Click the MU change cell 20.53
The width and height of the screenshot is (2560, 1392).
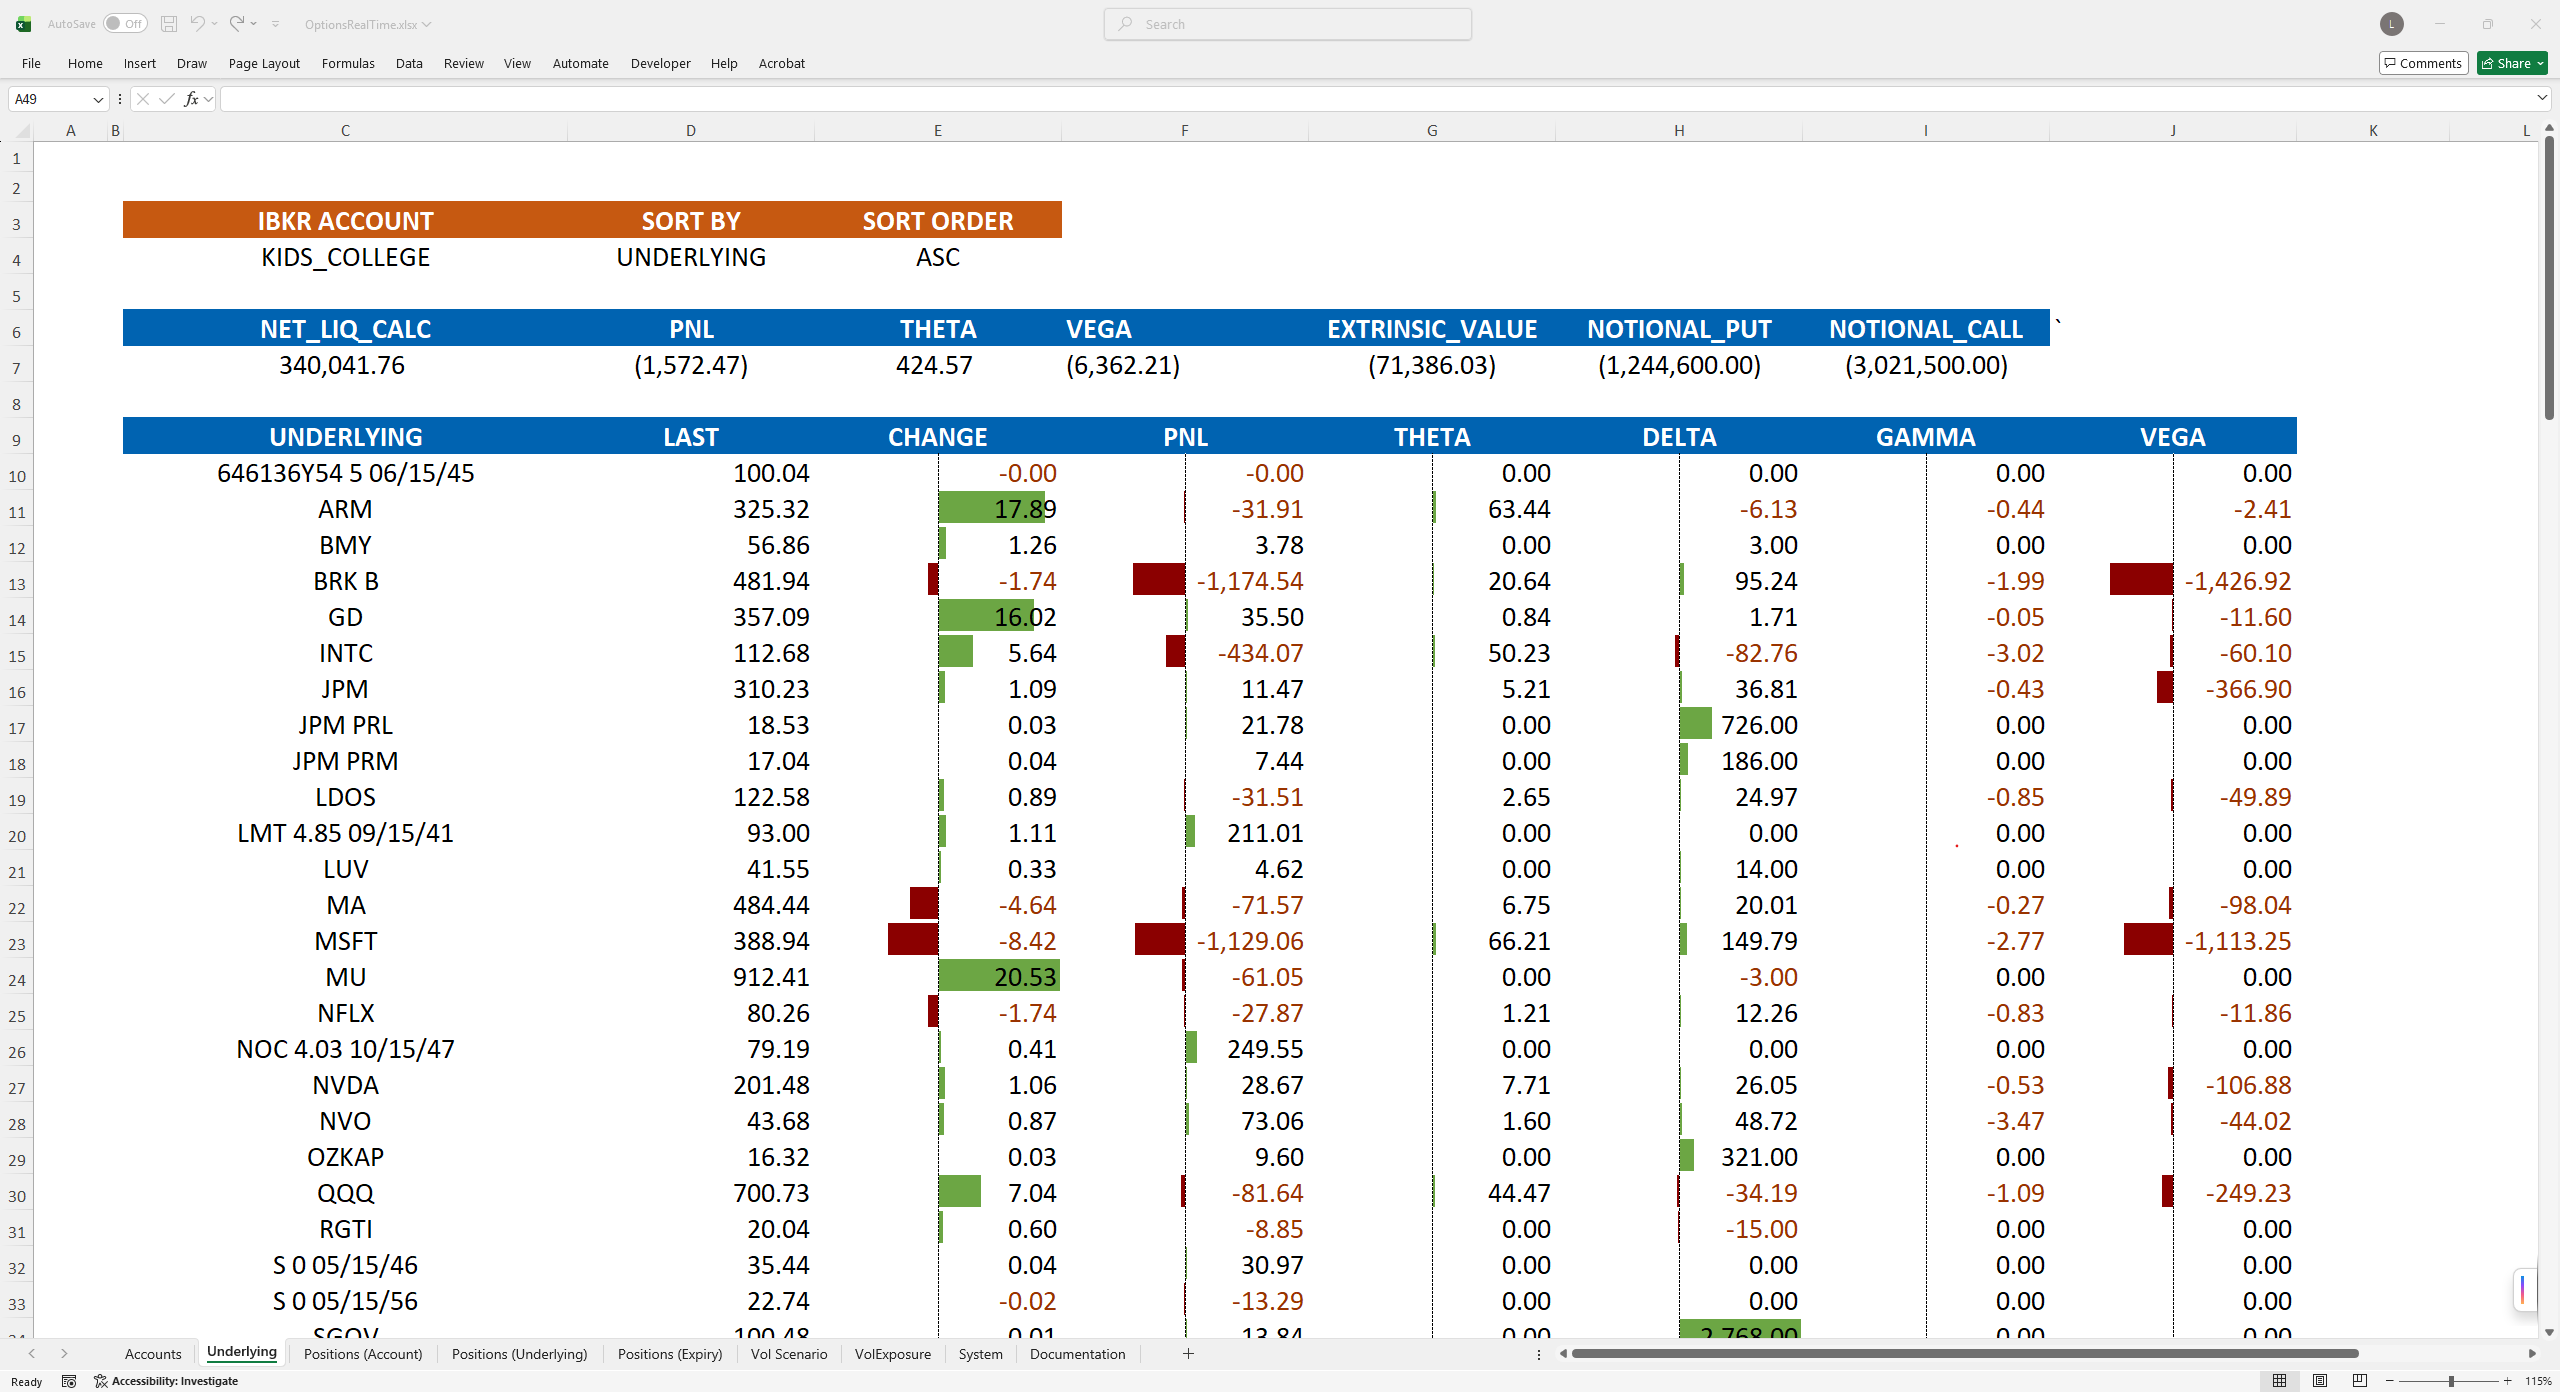click(937, 977)
